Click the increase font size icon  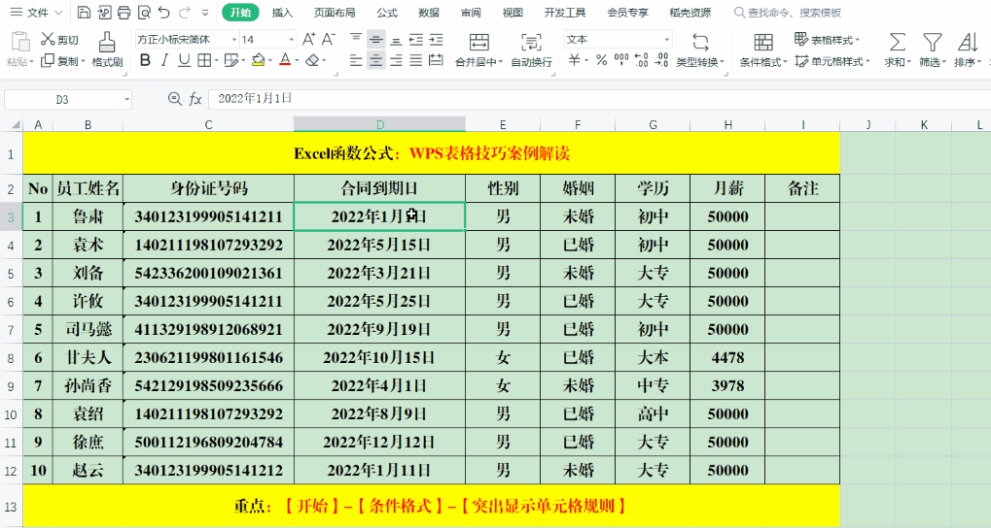[308, 39]
